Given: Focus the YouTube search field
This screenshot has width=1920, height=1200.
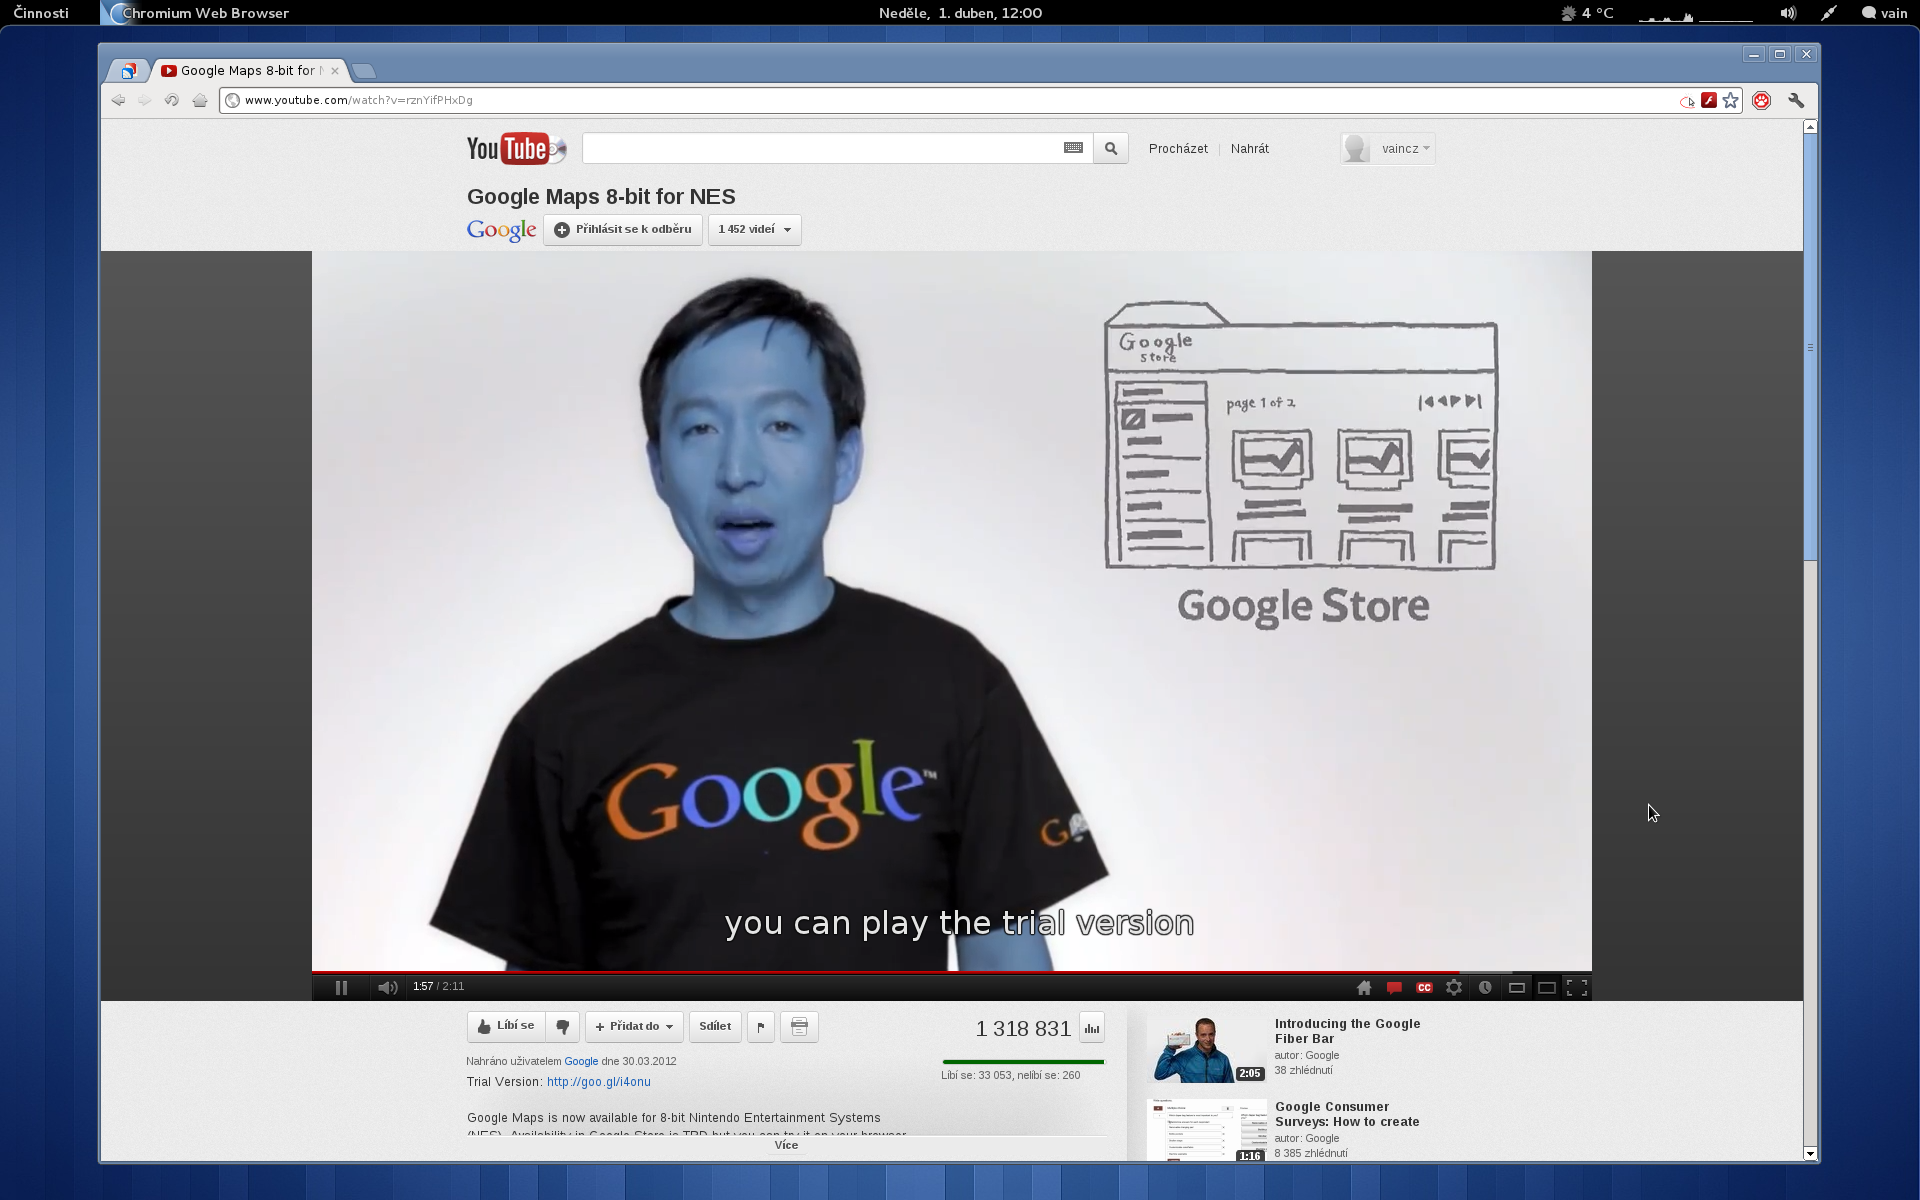Looking at the screenshot, I should (820, 148).
